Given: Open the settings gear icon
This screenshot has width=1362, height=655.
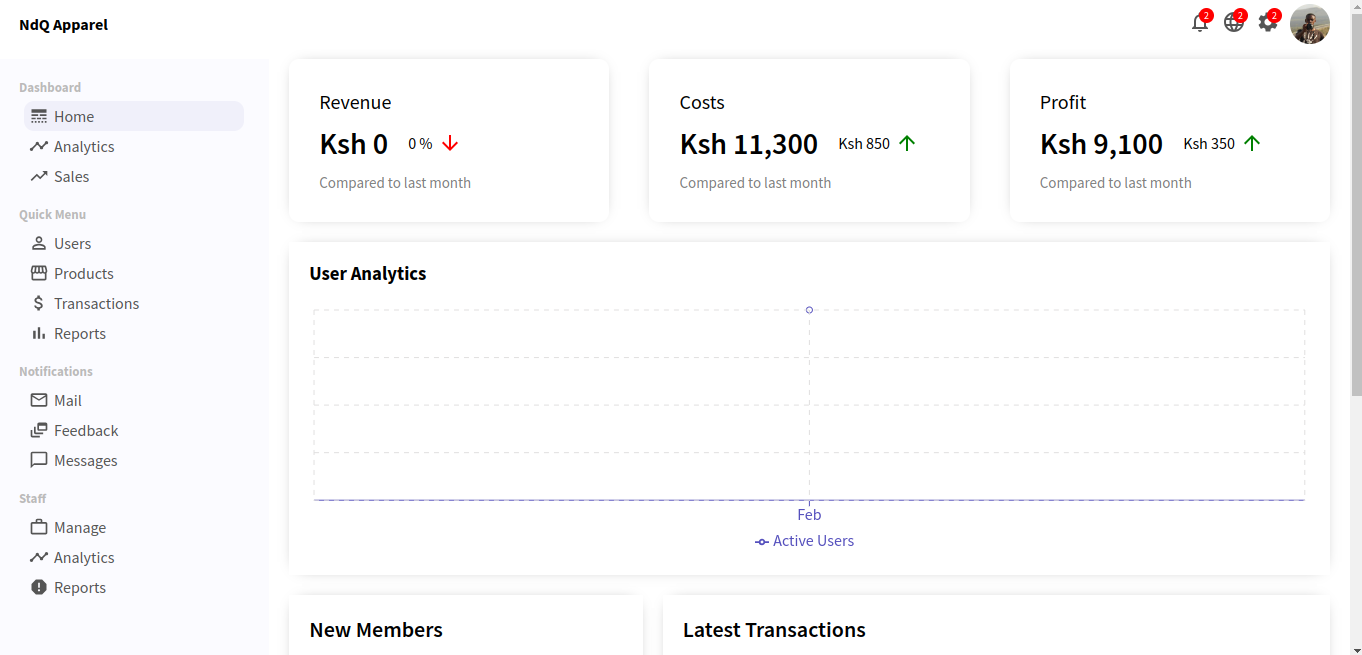Looking at the screenshot, I should point(1267,23).
